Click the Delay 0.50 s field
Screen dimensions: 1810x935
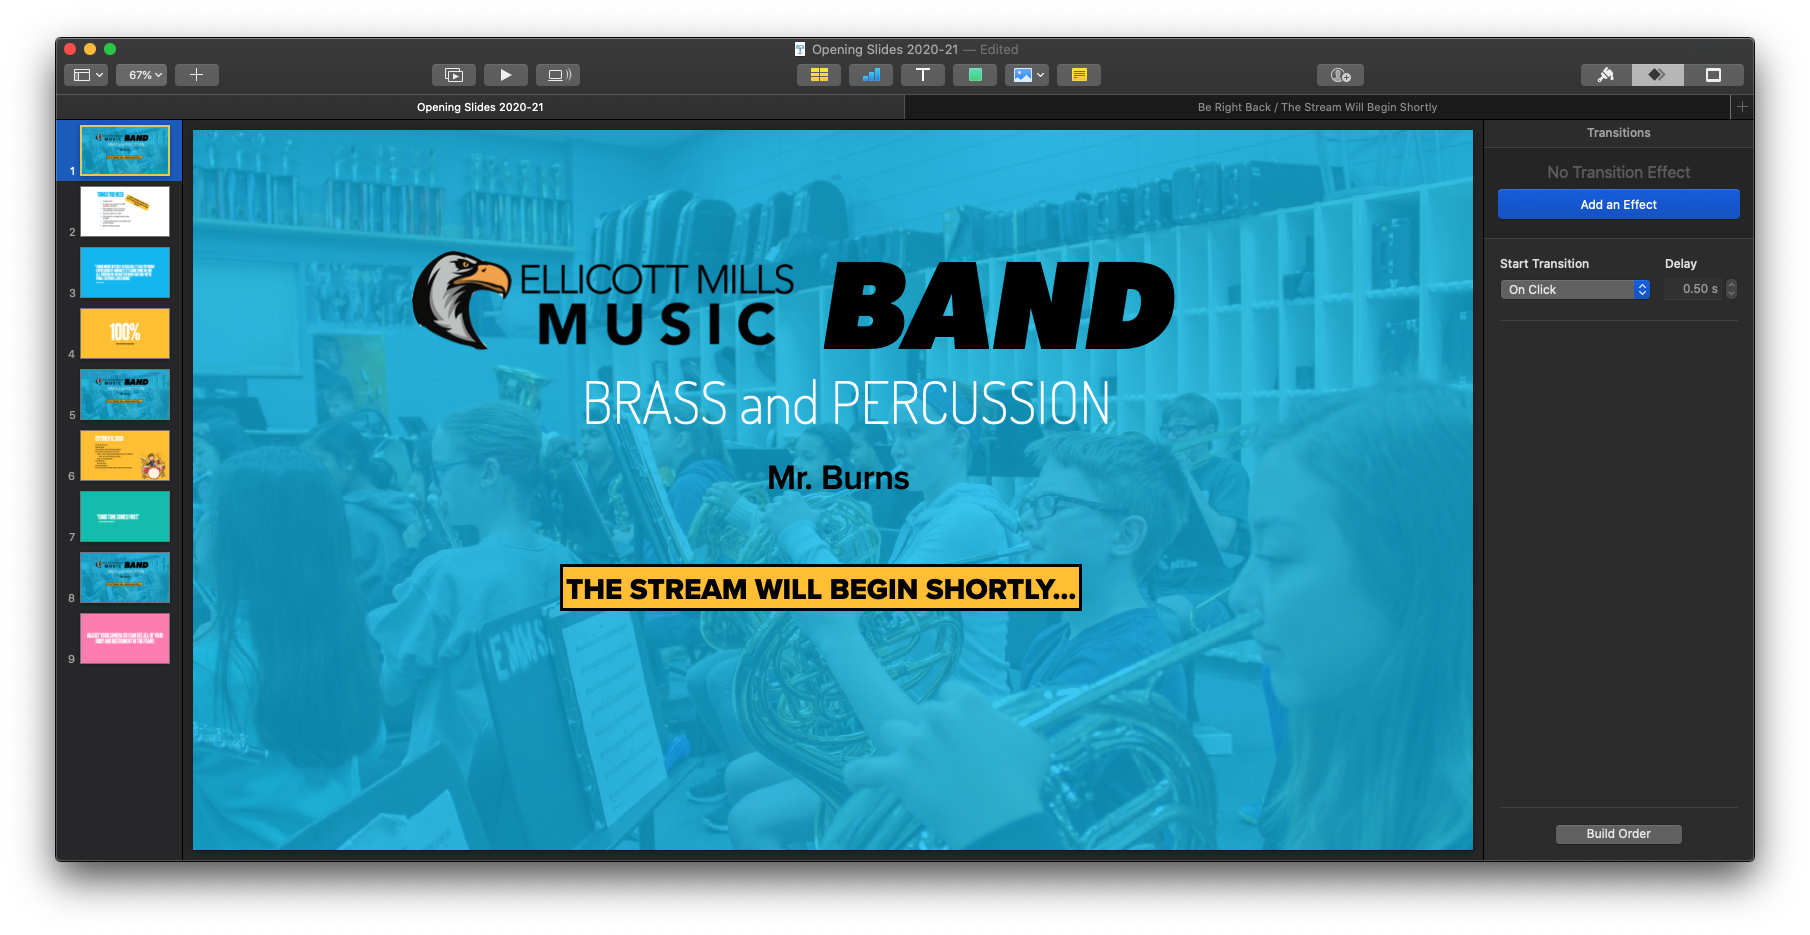(x=1693, y=289)
